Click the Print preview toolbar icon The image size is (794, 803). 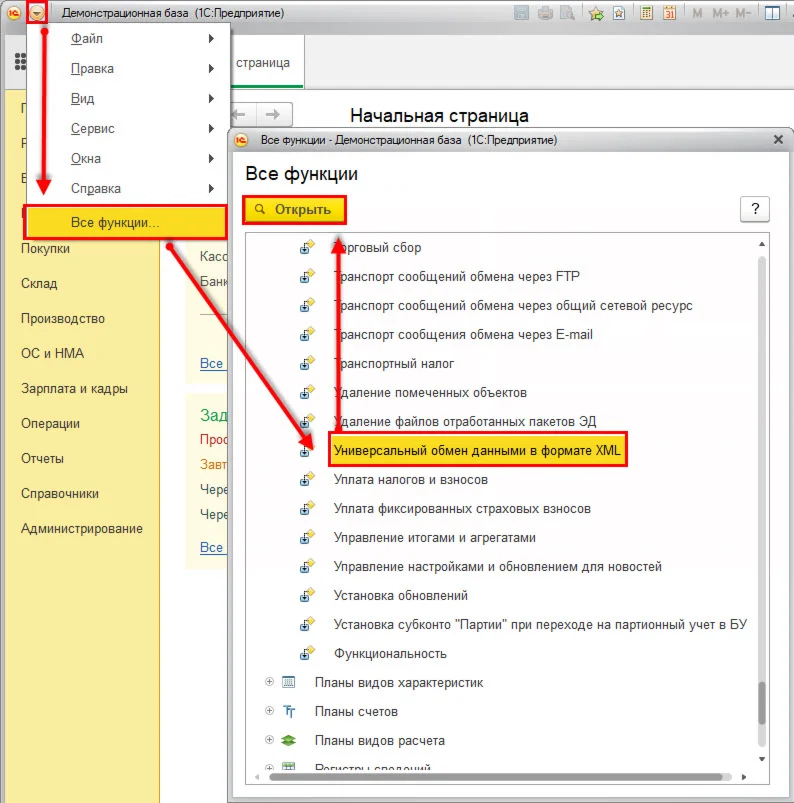(568, 13)
